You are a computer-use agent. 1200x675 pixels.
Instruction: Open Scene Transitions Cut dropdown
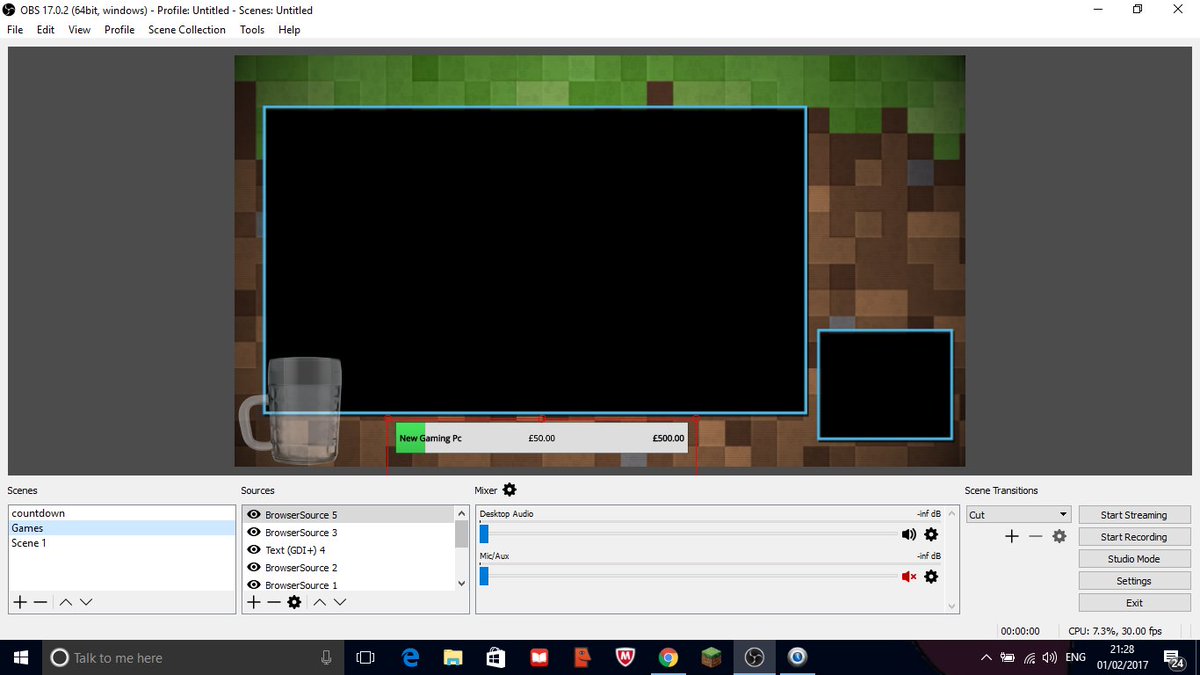(x=1018, y=515)
